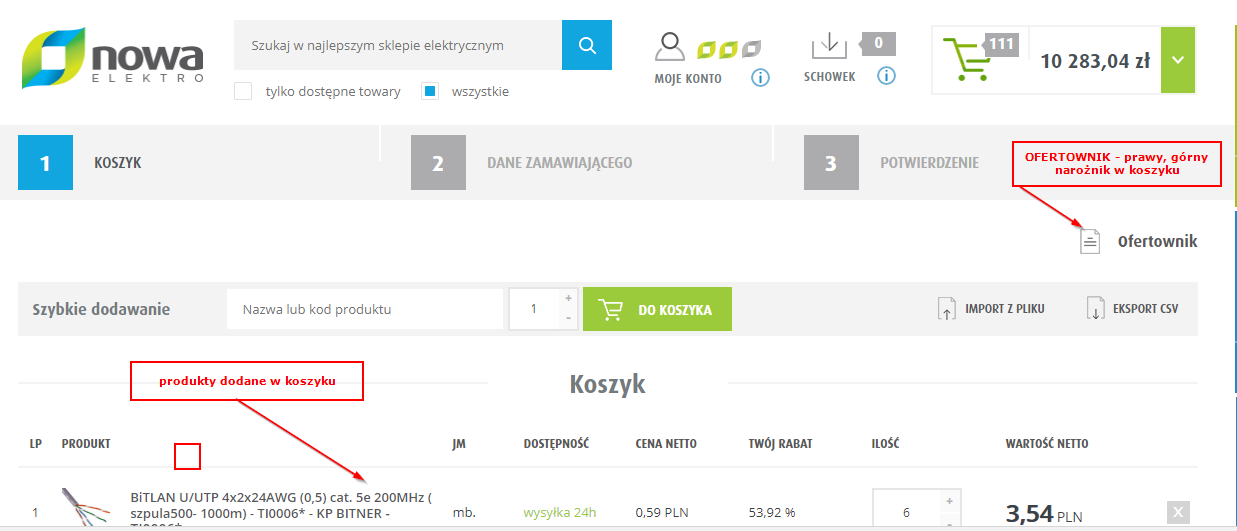
Task: Click the Ofertownik document icon
Action: tap(1090, 241)
